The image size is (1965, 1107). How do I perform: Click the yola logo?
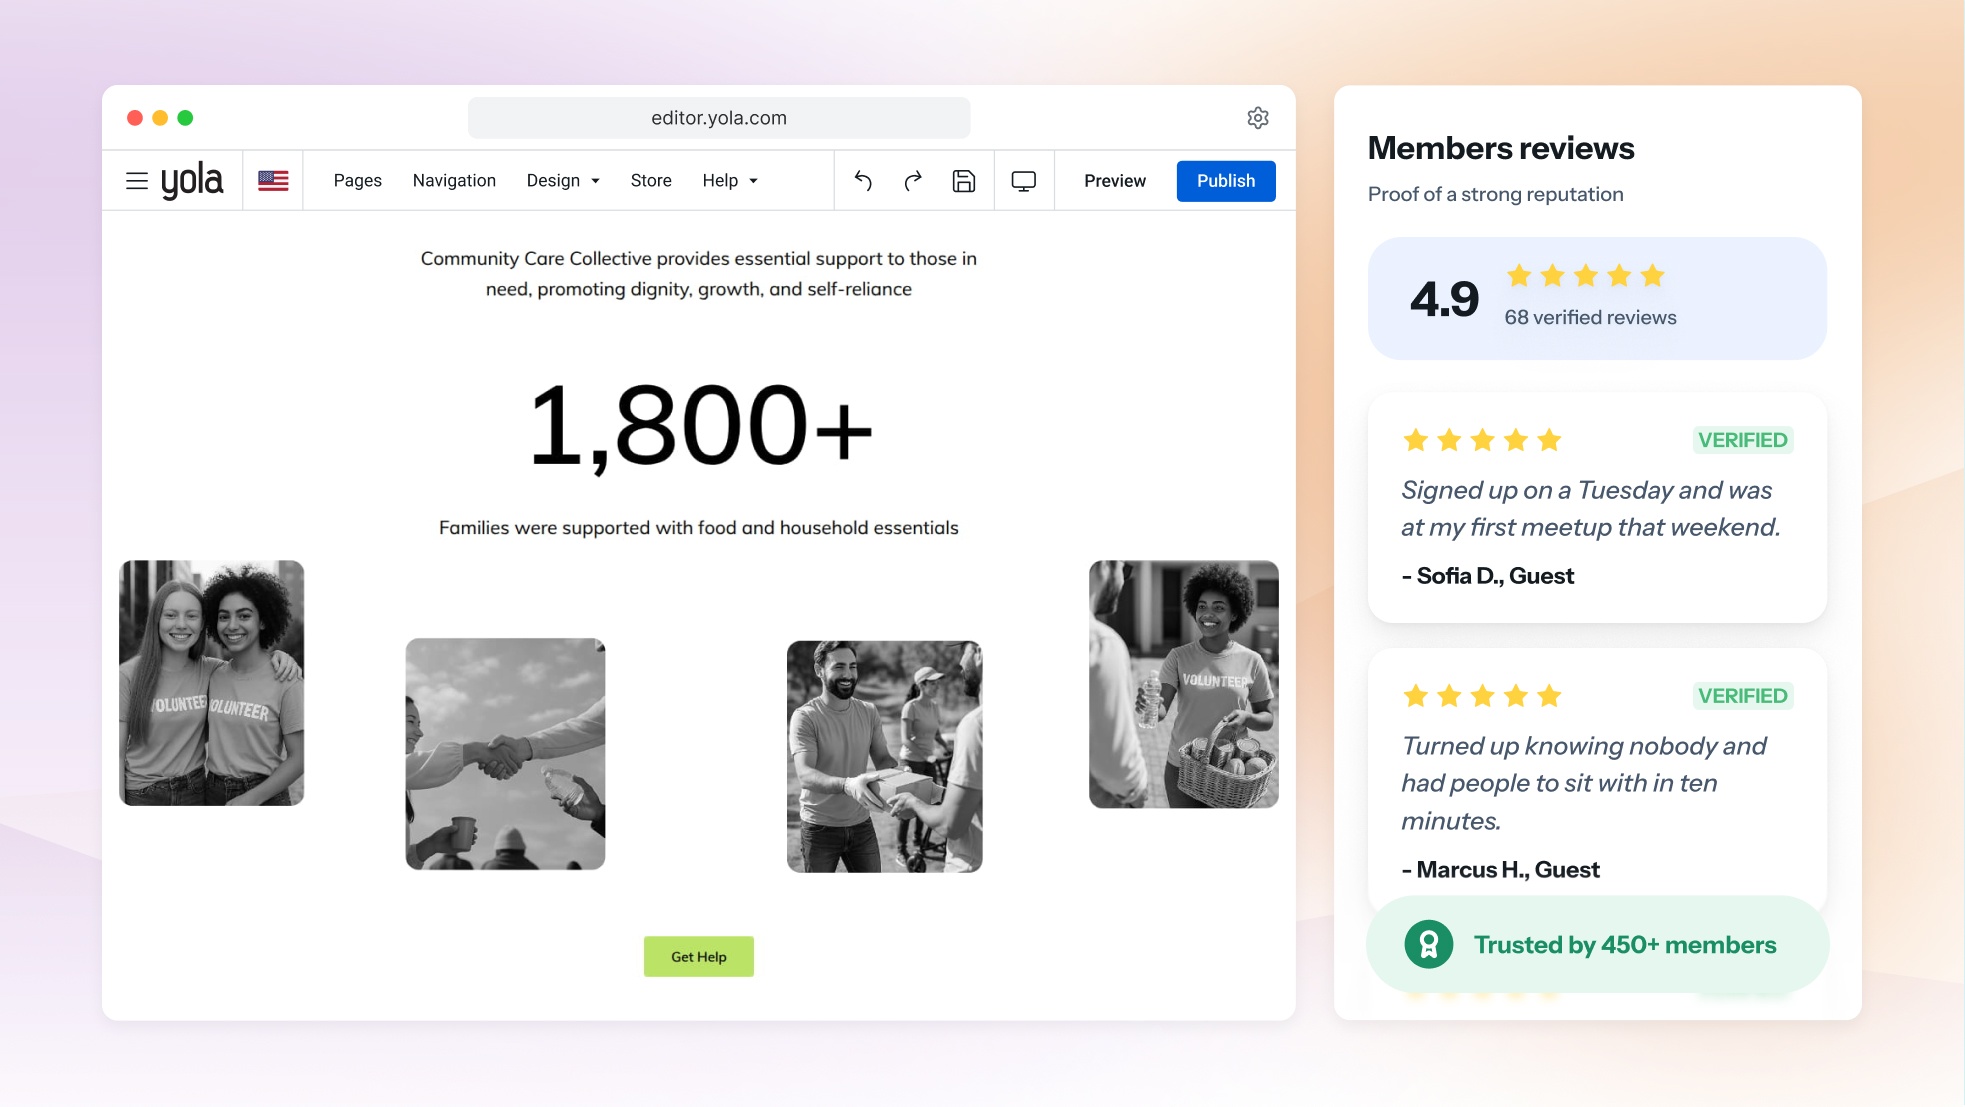point(192,181)
